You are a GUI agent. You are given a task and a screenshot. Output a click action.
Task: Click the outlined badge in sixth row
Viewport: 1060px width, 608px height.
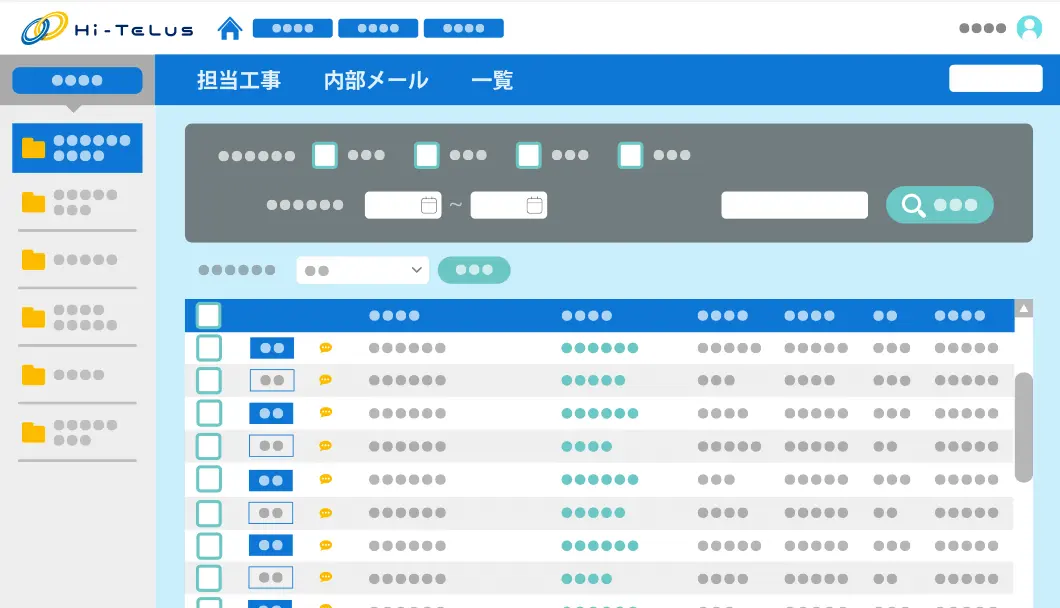point(271,513)
